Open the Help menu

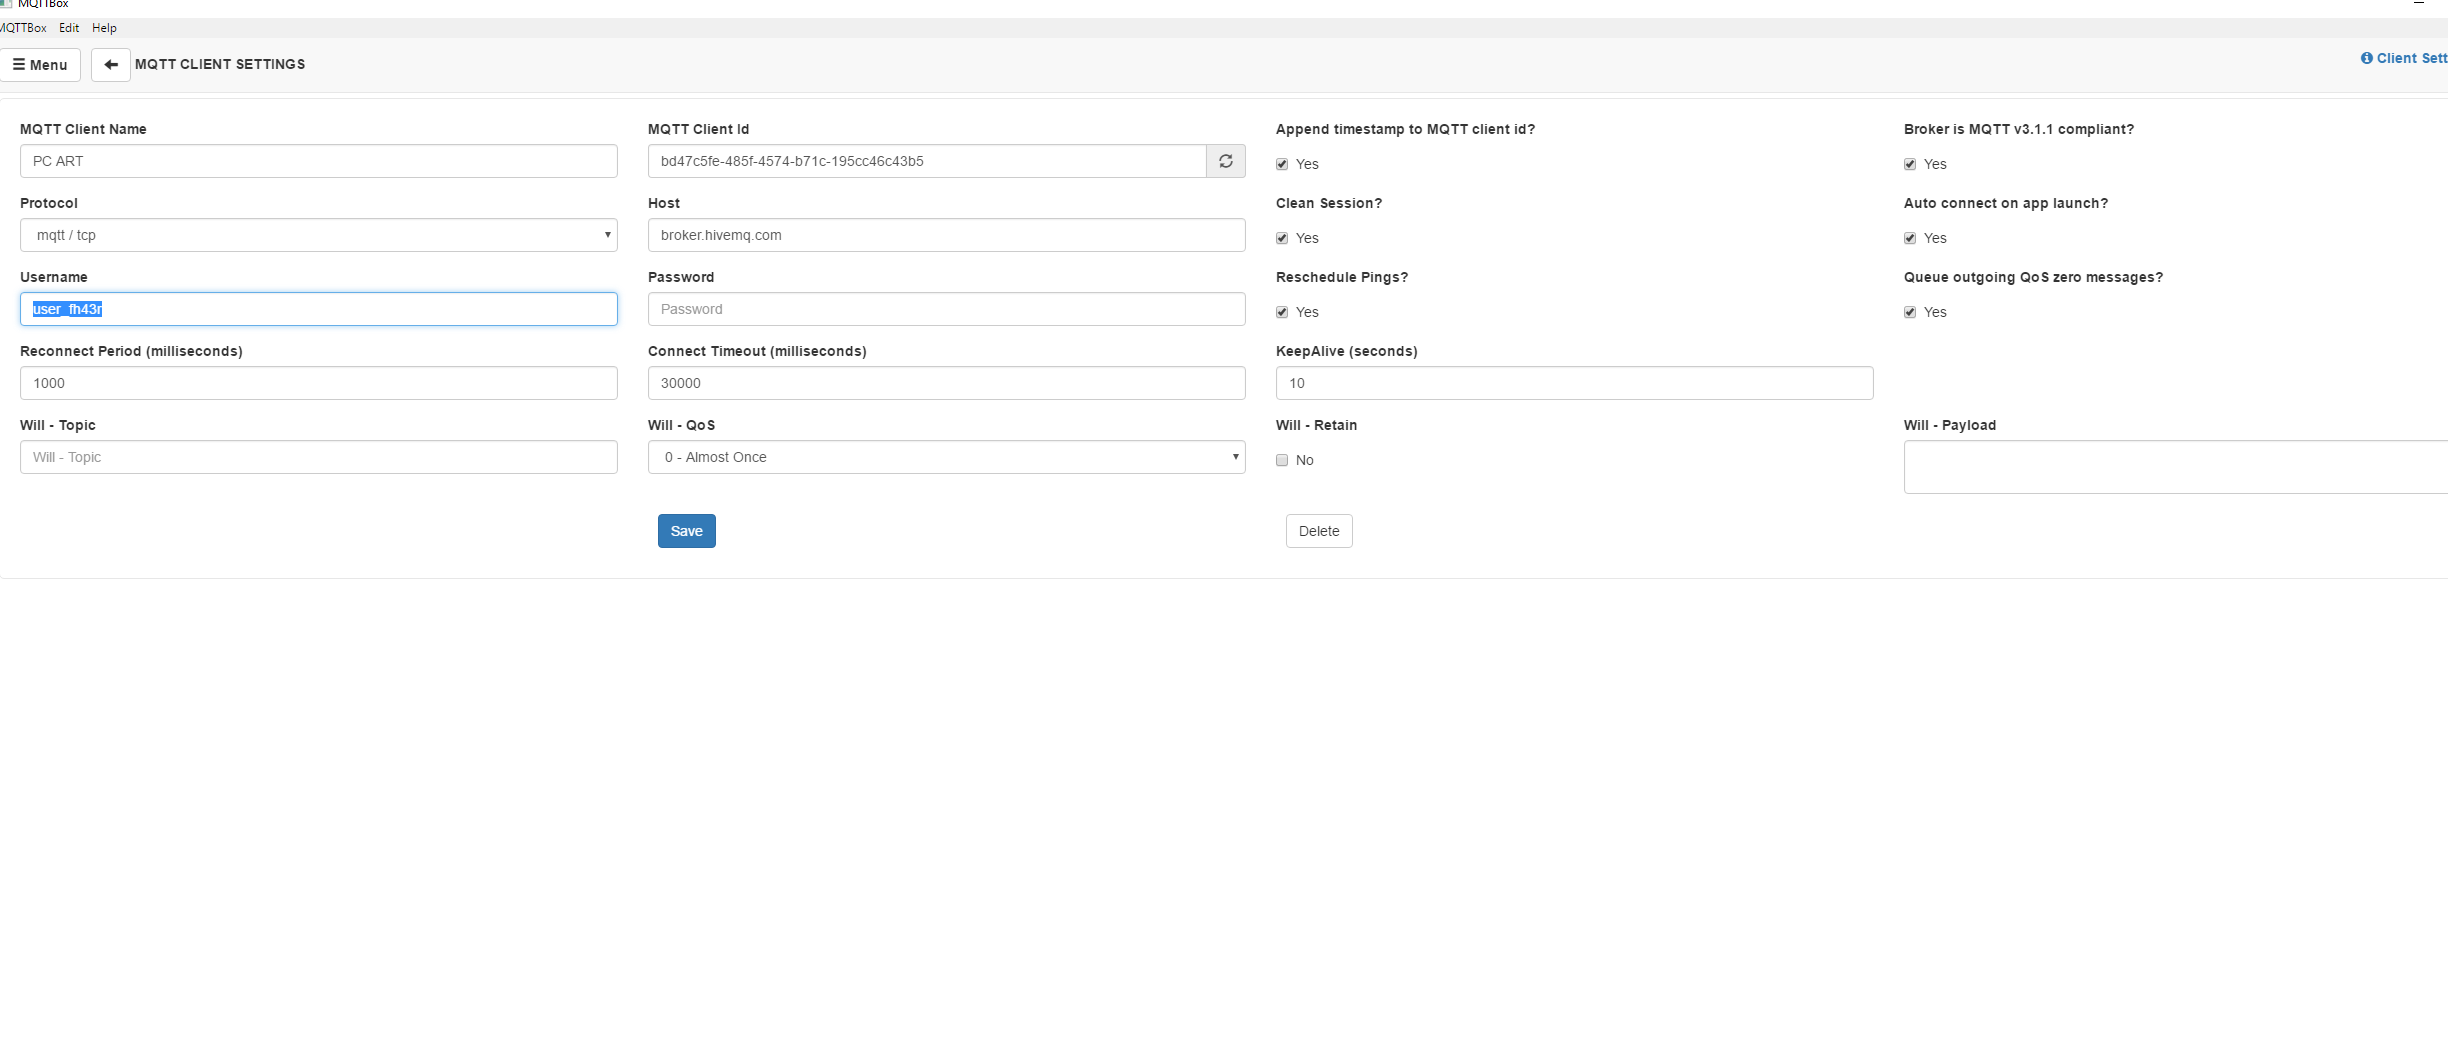tap(104, 28)
